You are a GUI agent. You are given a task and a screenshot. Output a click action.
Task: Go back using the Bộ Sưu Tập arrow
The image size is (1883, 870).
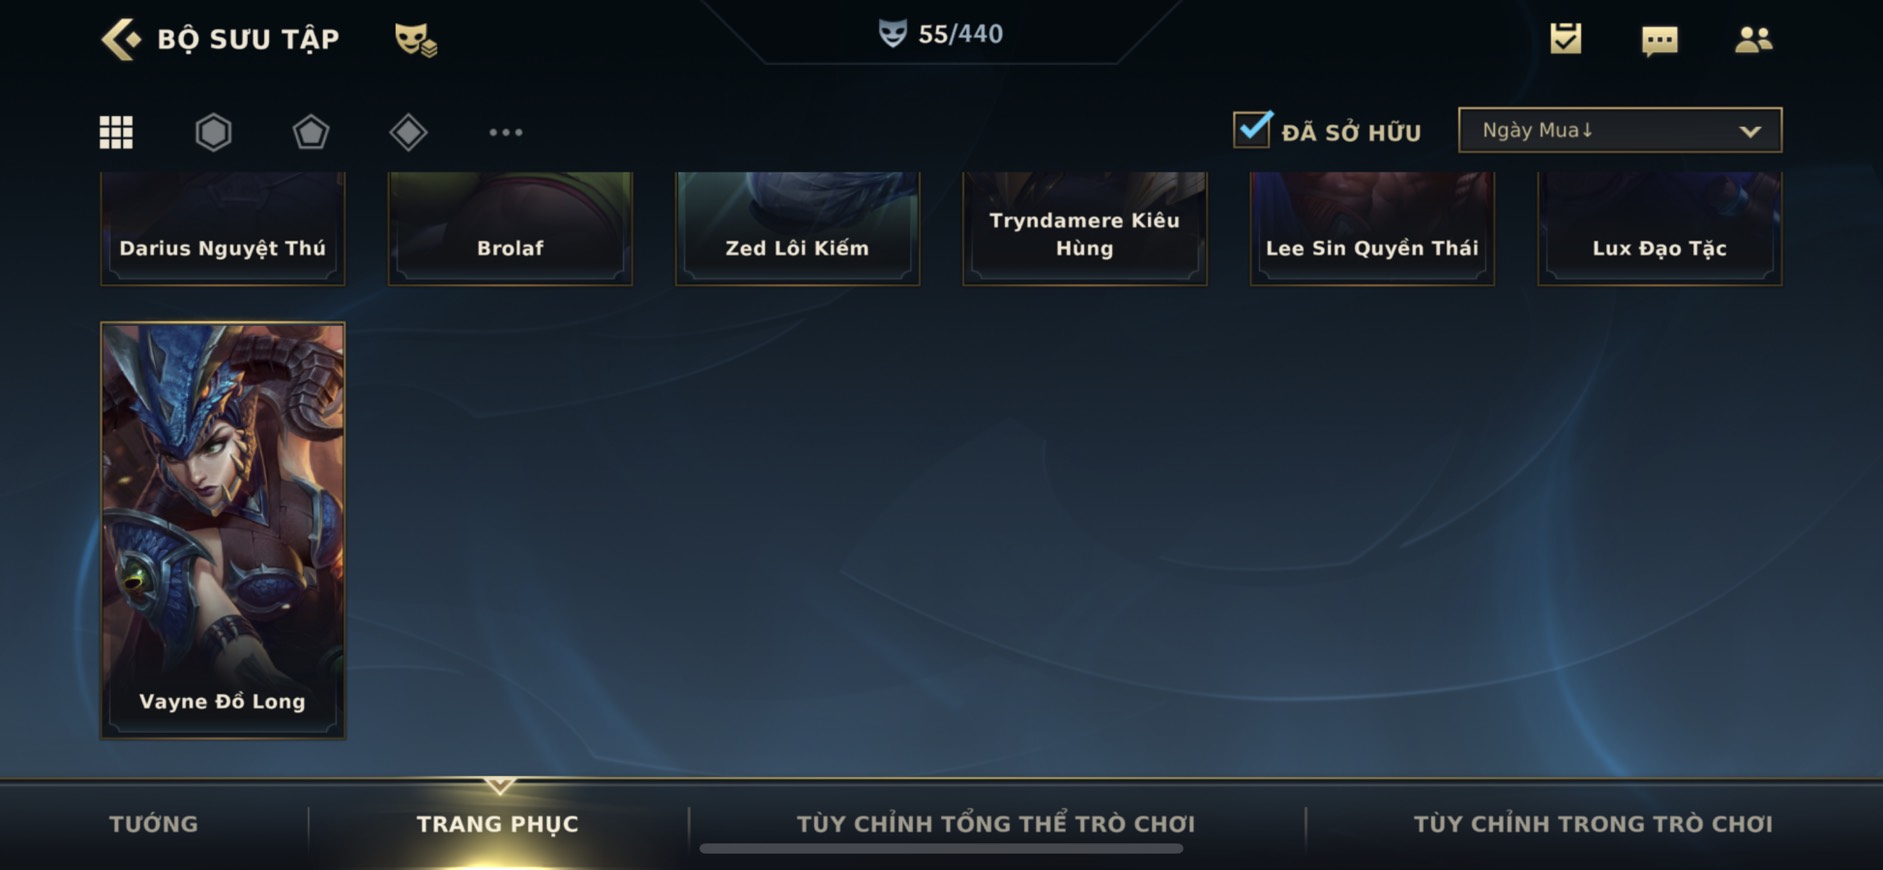pos(122,39)
